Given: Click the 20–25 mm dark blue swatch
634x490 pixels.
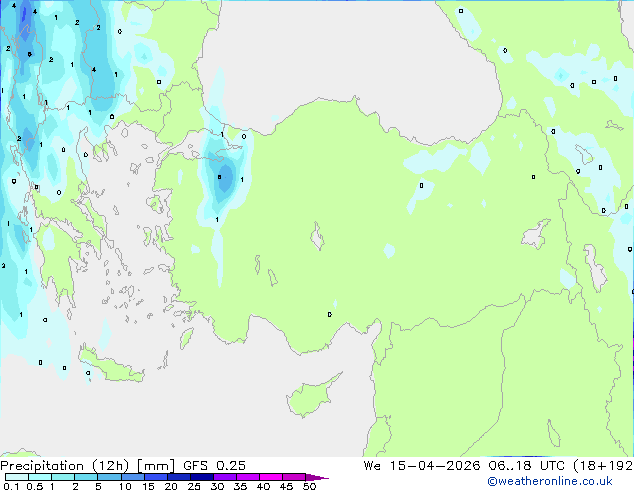Looking at the screenshot, I should [178, 477].
